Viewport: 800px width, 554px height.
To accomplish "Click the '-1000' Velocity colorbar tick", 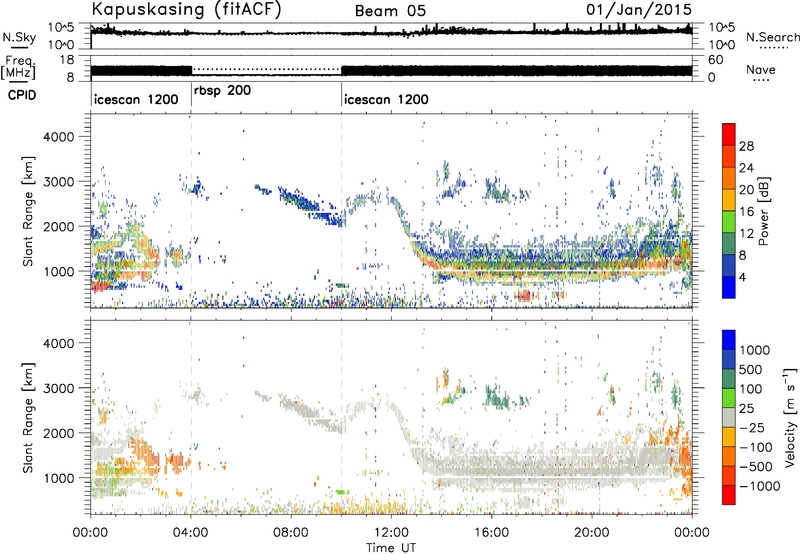I will click(760, 487).
